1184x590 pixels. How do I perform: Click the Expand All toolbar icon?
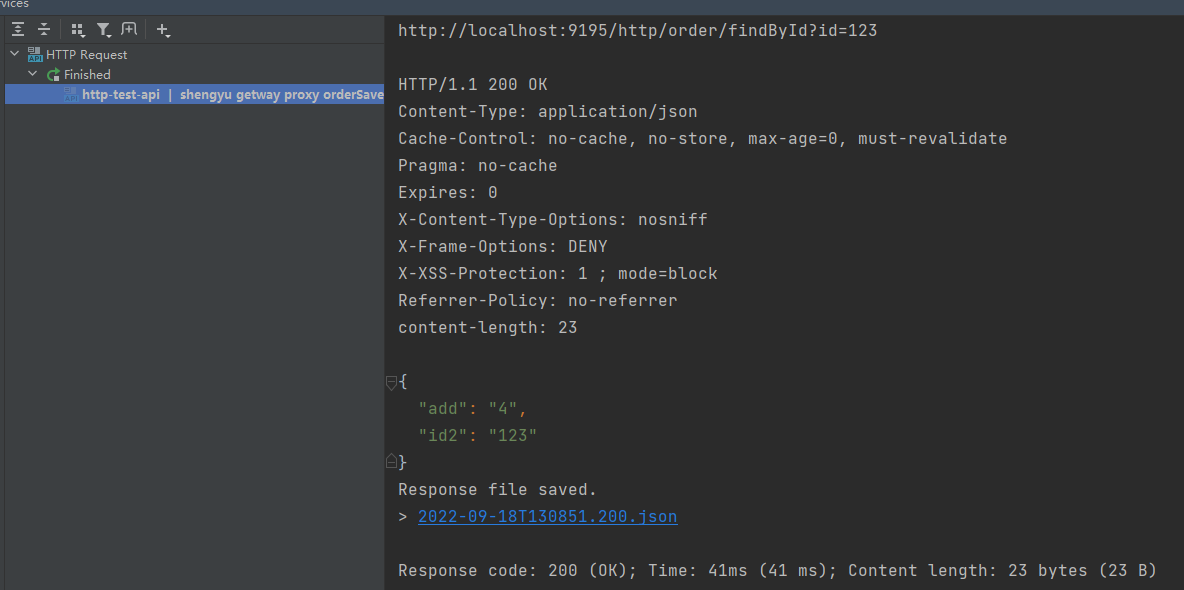click(x=18, y=30)
